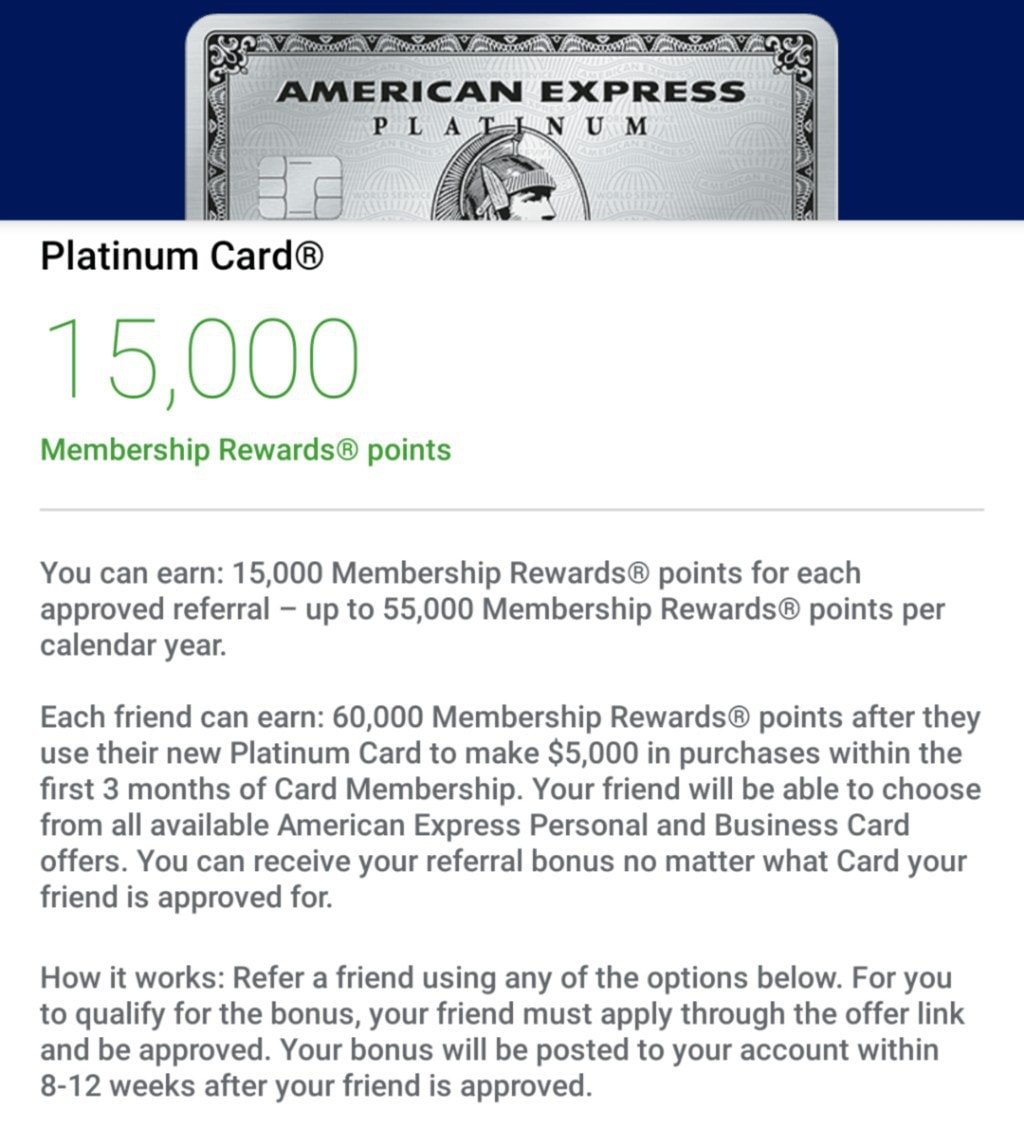Click the horizontal divider below points label

pyautogui.click(x=512, y=510)
